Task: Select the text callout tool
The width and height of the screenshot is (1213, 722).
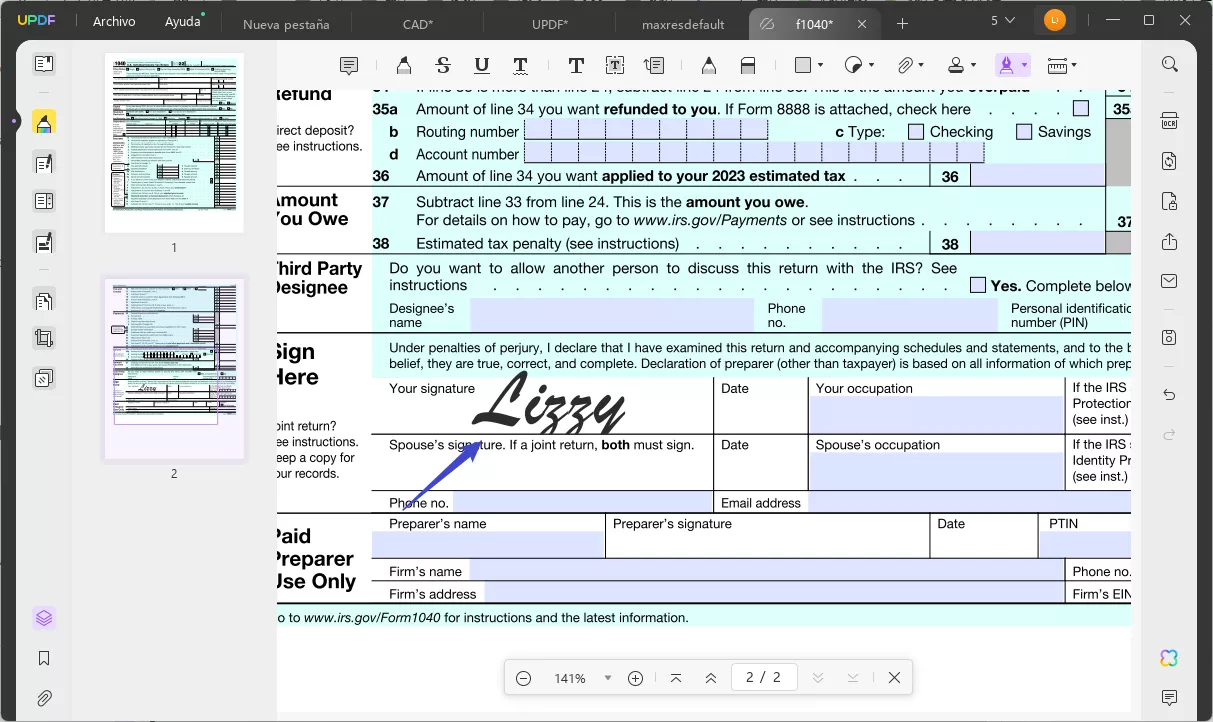Action: [654, 66]
